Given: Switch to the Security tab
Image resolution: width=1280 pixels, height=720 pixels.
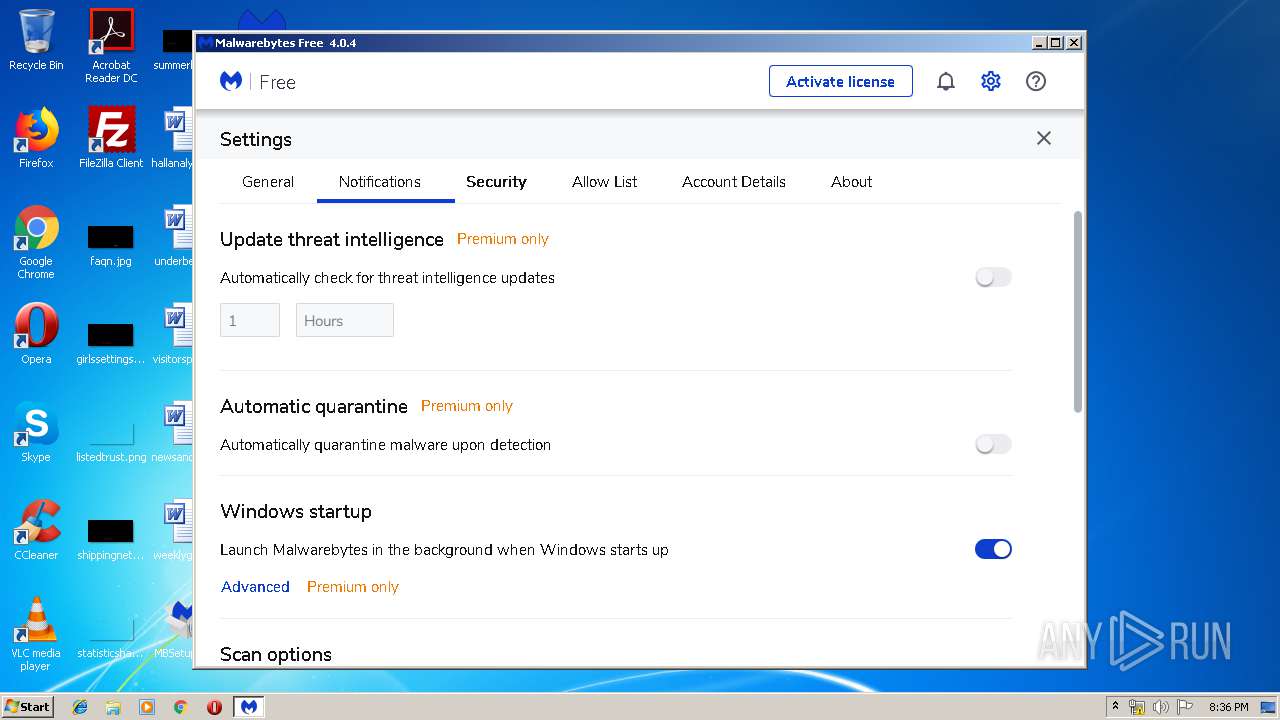Looking at the screenshot, I should coord(496,182).
